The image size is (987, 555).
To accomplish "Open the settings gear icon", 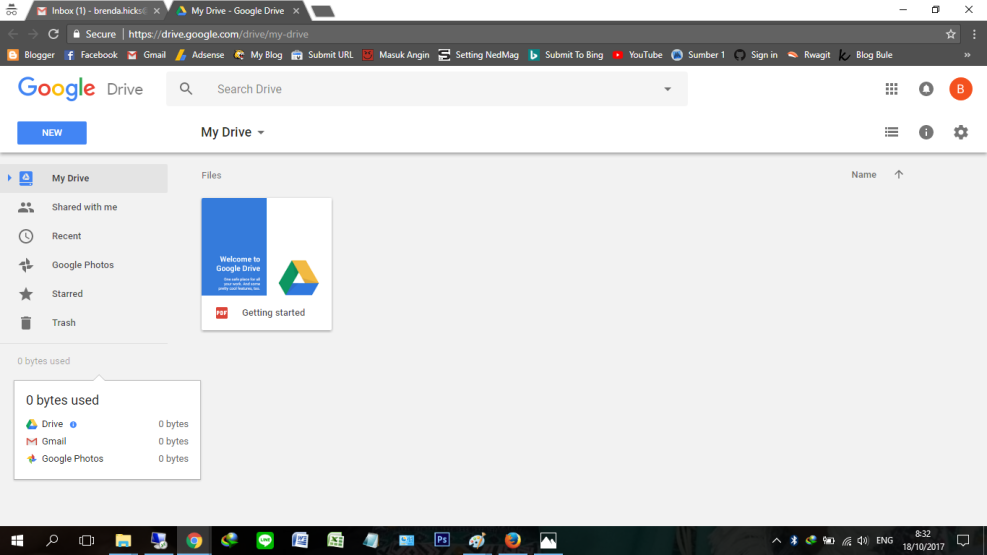I will [961, 132].
